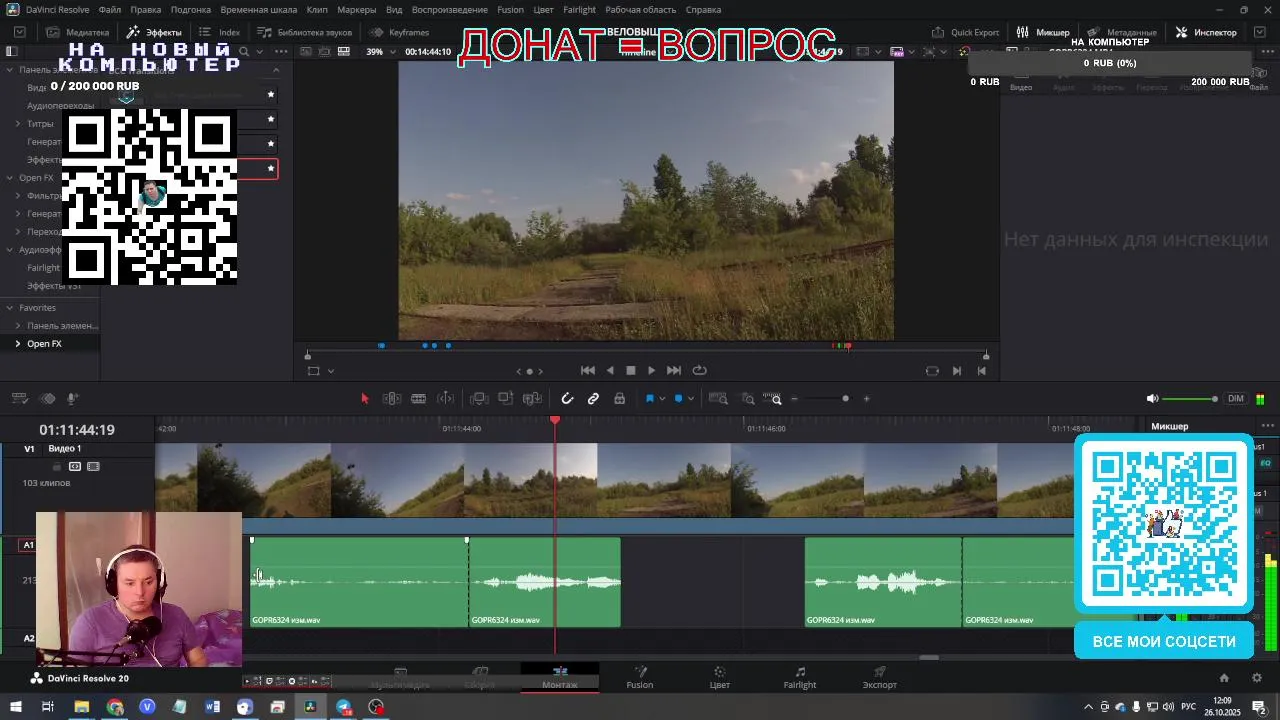Switch to the Цвет page
Screen dimensions: 1280x720
click(720, 677)
